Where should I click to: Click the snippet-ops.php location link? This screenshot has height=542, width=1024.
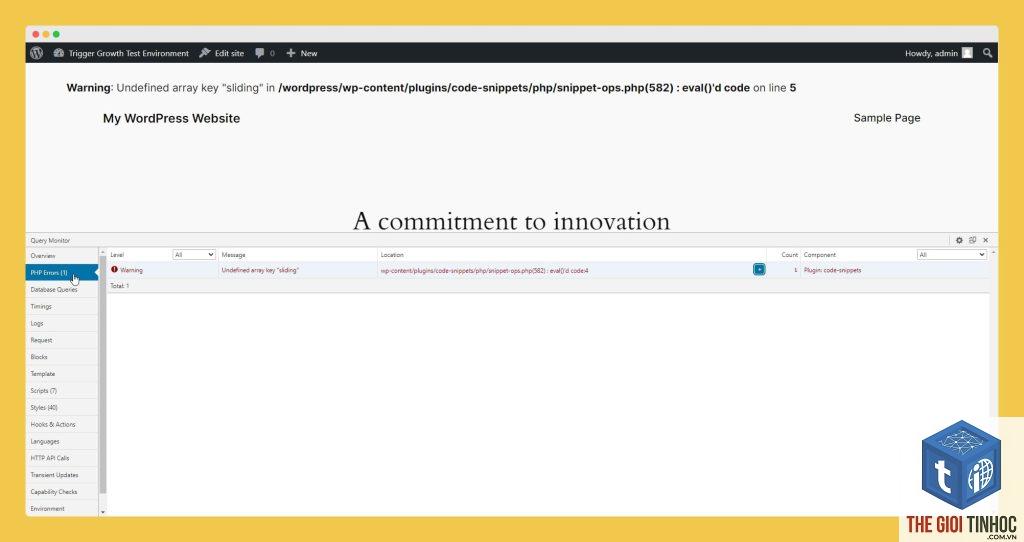pos(484,270)
